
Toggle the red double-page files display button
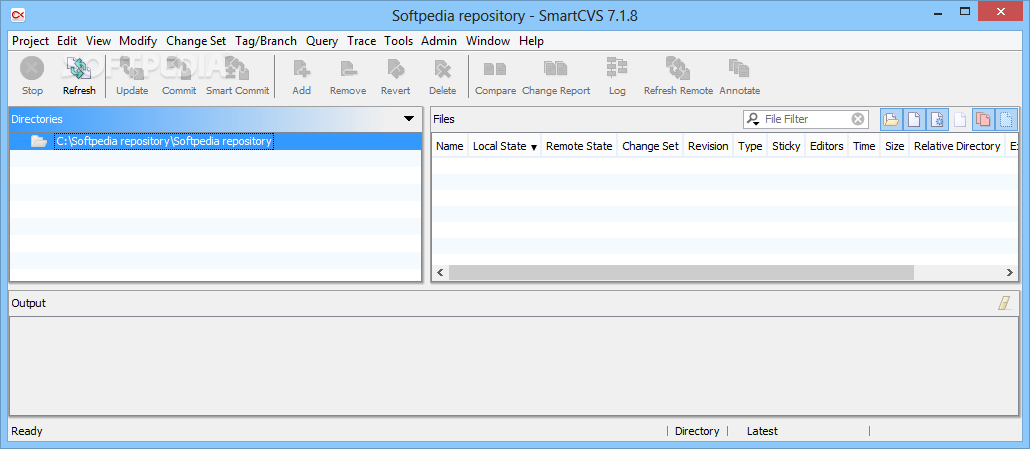click(983, 119)
